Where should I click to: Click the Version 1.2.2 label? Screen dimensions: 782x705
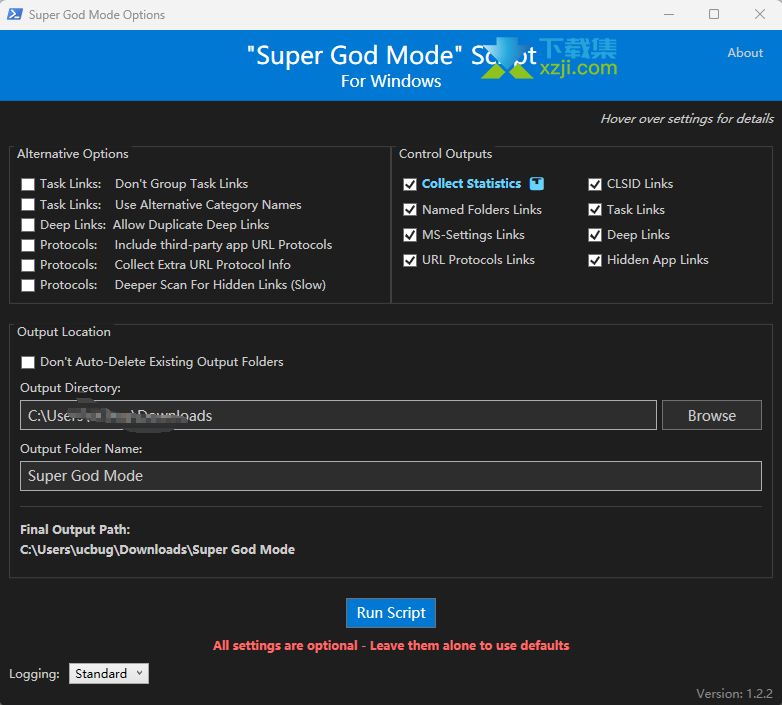(x=734, y=694)
